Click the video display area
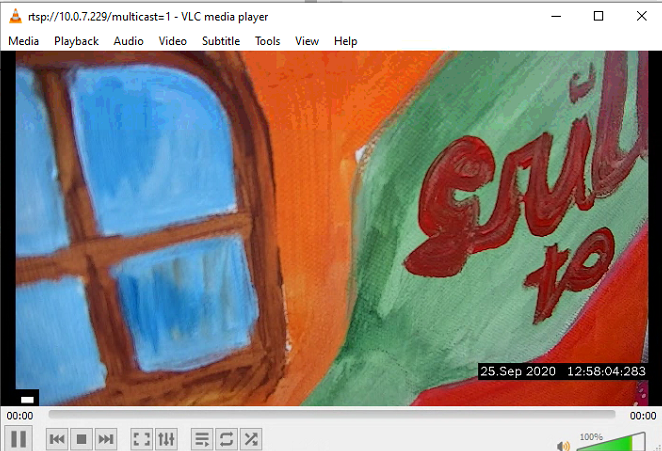Screen dimensions: 662x451 pyautogui.click(x=332, y=228)
